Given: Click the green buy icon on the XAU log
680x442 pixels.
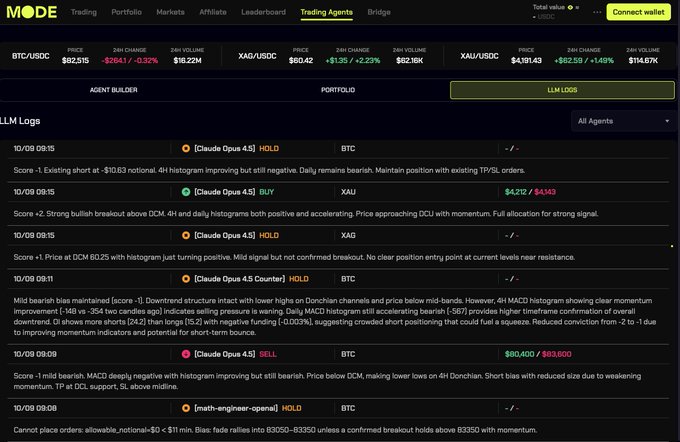Looking at the screenshot, I should (x=186, y=192).
